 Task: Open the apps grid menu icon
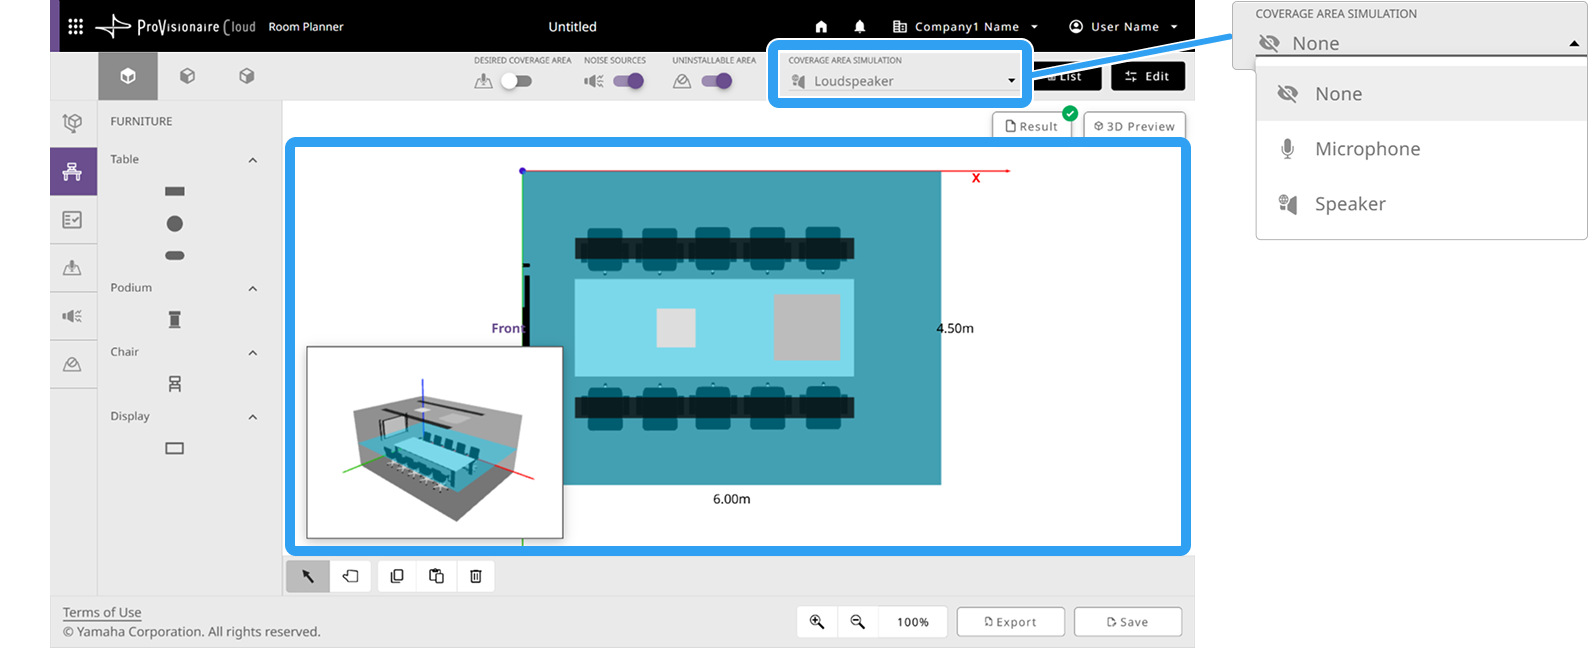(76, 26)
